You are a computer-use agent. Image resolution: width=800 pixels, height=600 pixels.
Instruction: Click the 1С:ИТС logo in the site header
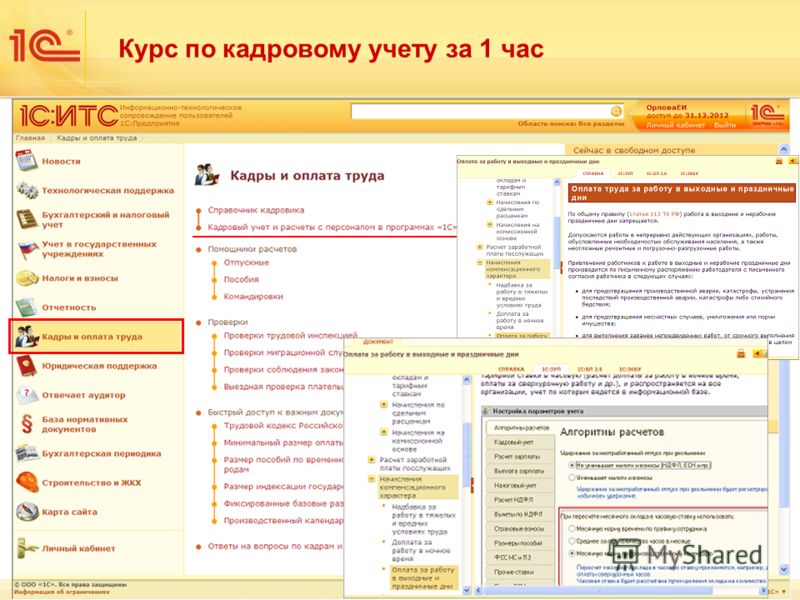pos(69,116)
